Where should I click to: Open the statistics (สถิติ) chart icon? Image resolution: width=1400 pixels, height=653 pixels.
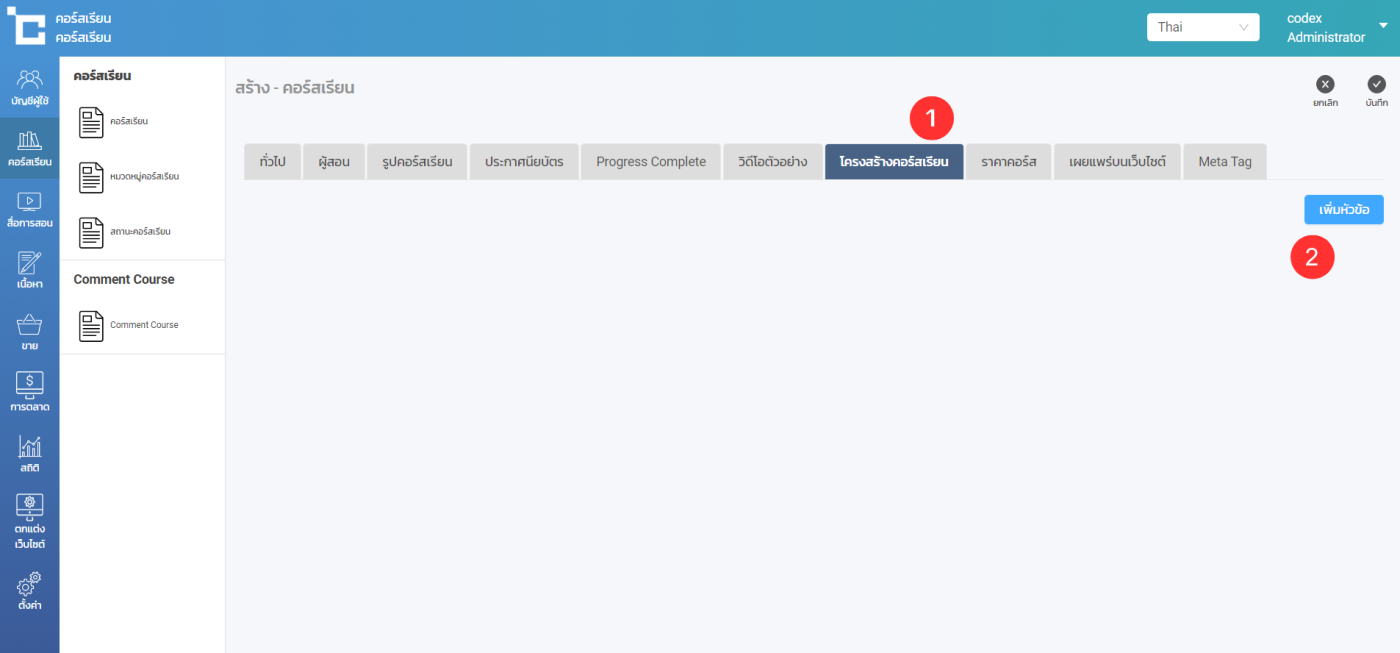tap(29, 448)
